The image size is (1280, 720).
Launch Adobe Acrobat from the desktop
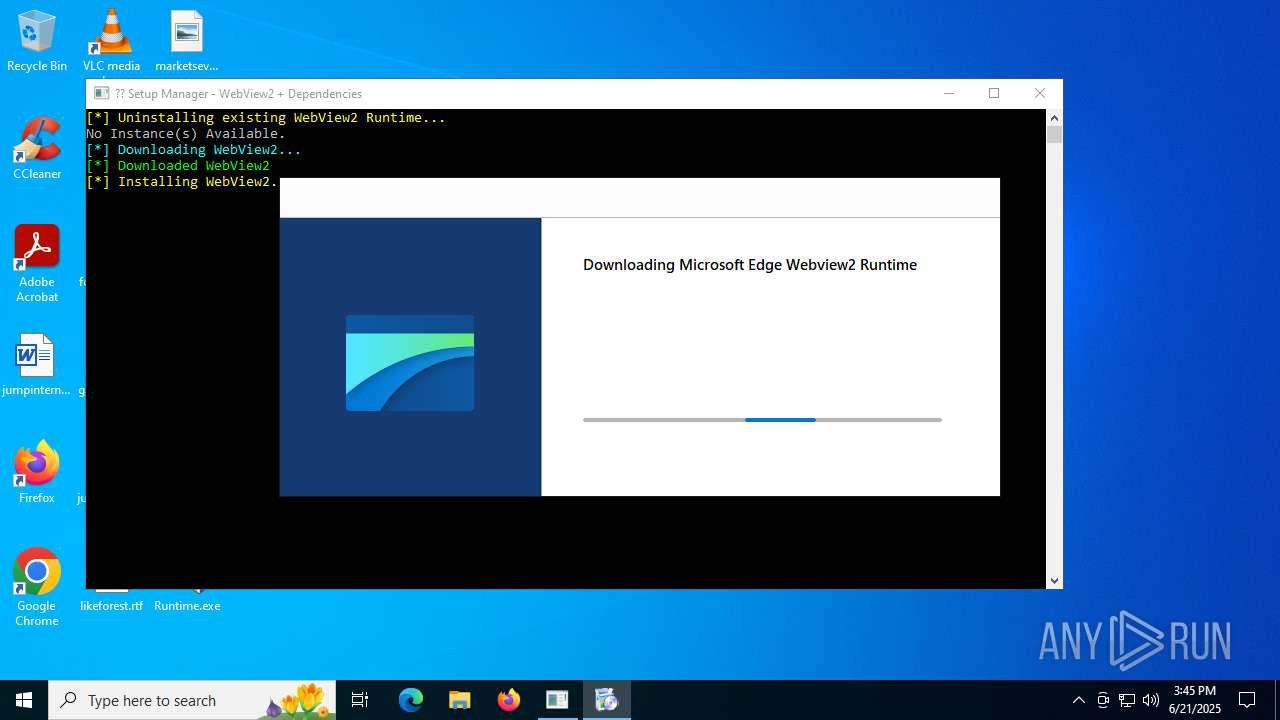tap(37, 264)
